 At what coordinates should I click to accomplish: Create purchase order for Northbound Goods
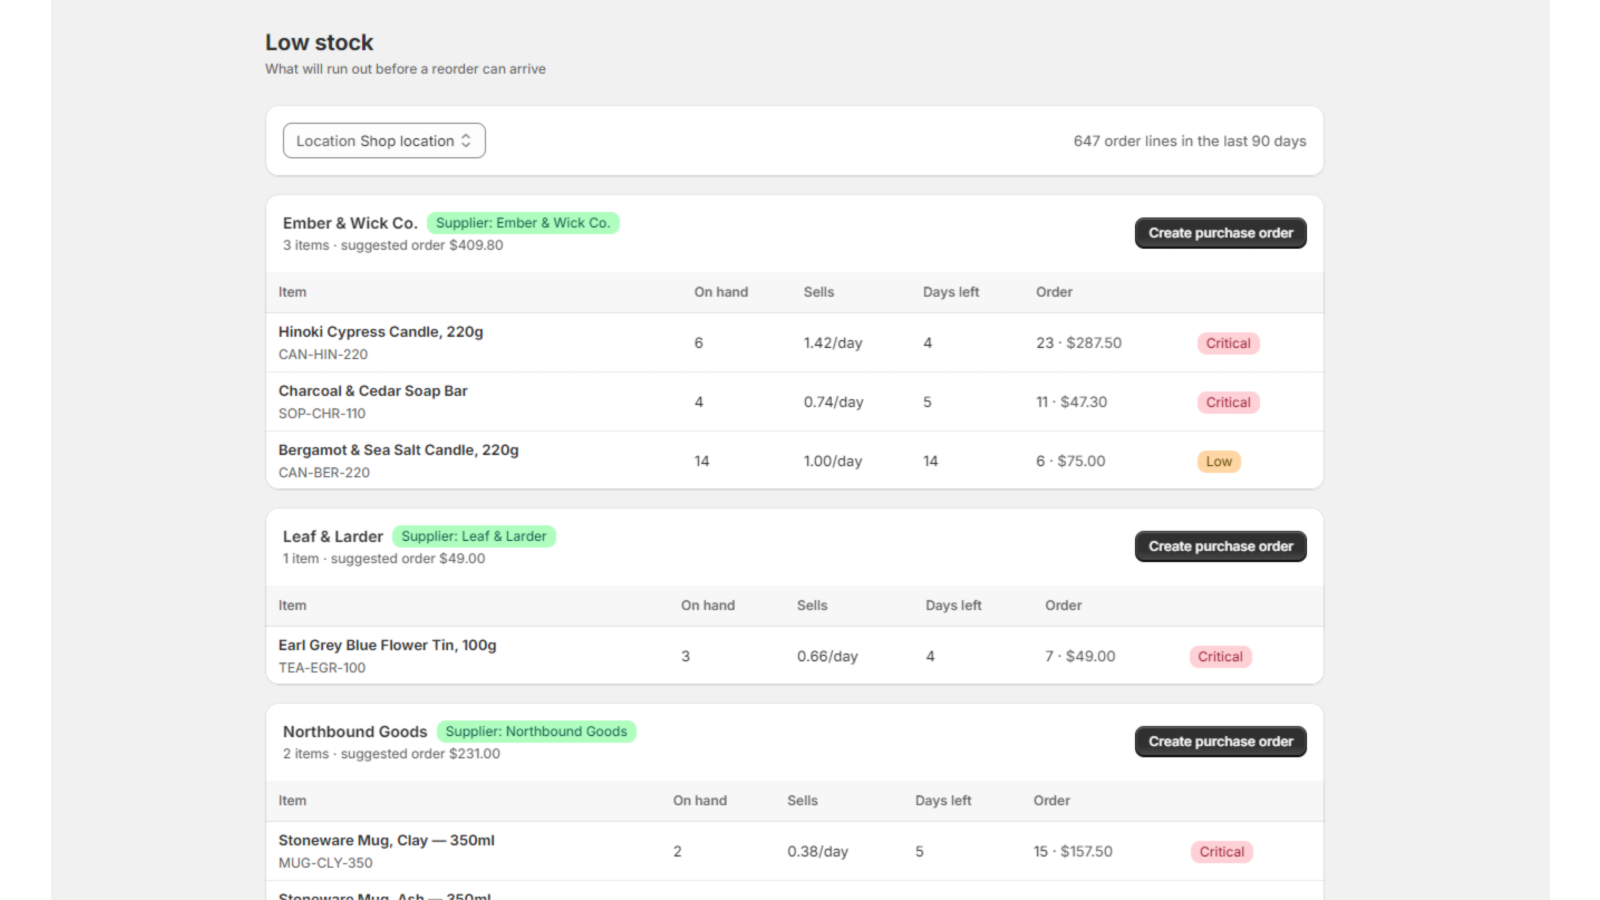point(1220,741)
